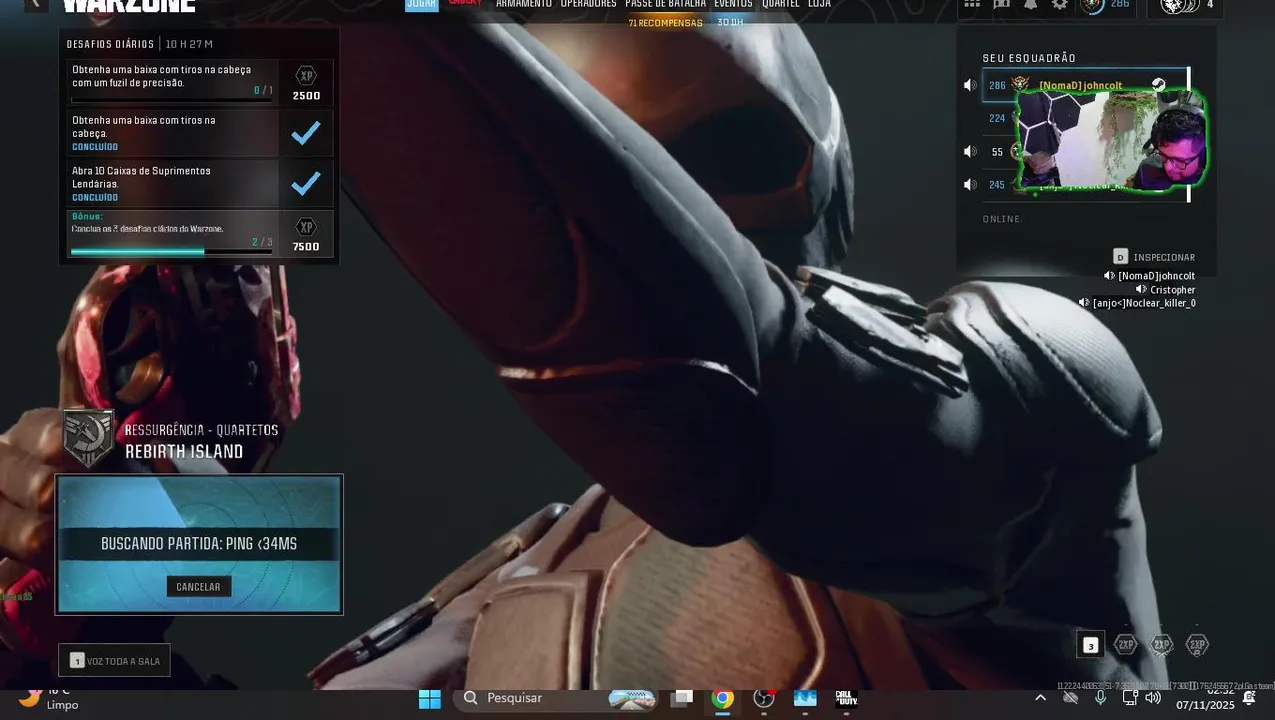
Task: Mute the [NomaD]johncolt speaker icon in squad list
Action: click(x=969, y=85)
